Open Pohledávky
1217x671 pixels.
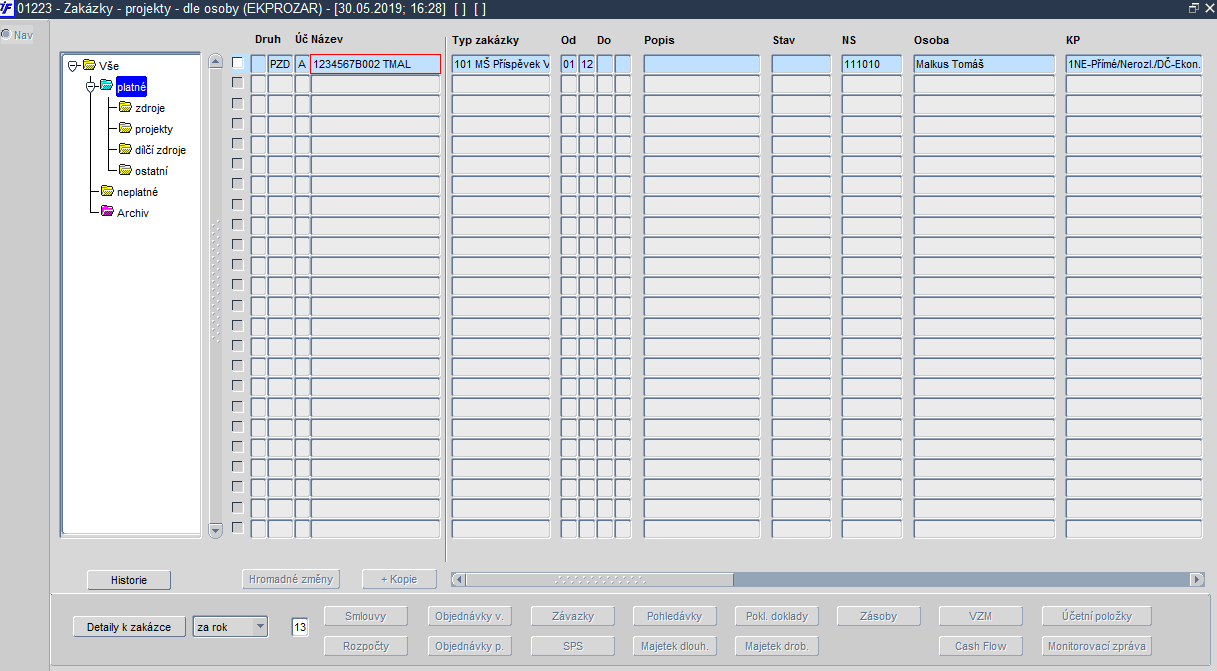(x=674, y=616)
